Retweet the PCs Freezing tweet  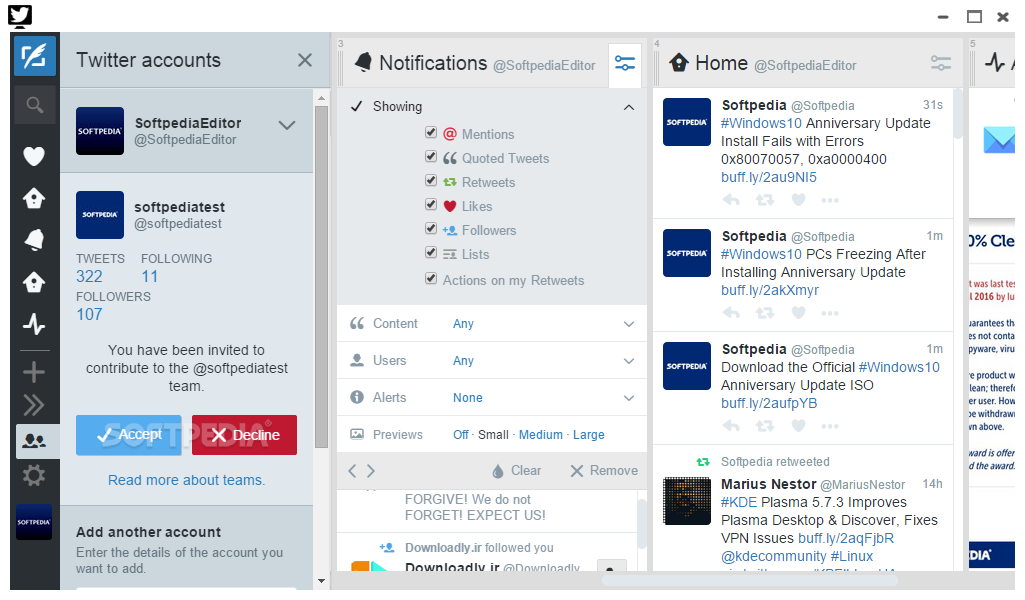pyautogui.click(x=765, y=313)
